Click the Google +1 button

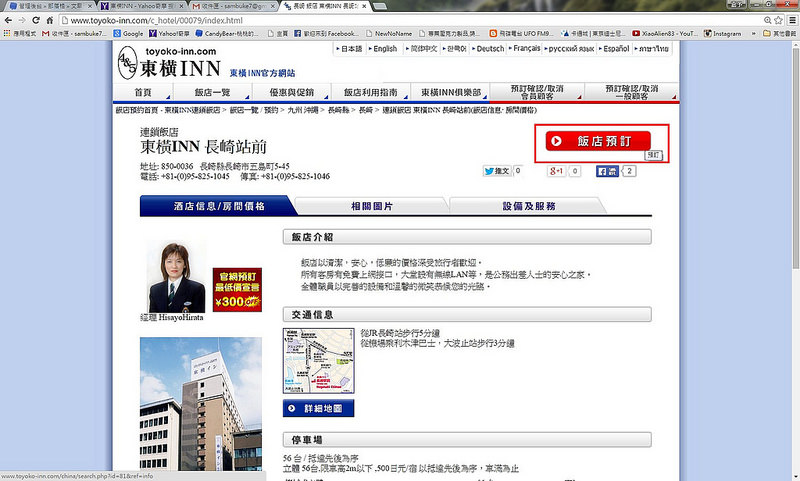pyautogui.click(x=557, y=171)
